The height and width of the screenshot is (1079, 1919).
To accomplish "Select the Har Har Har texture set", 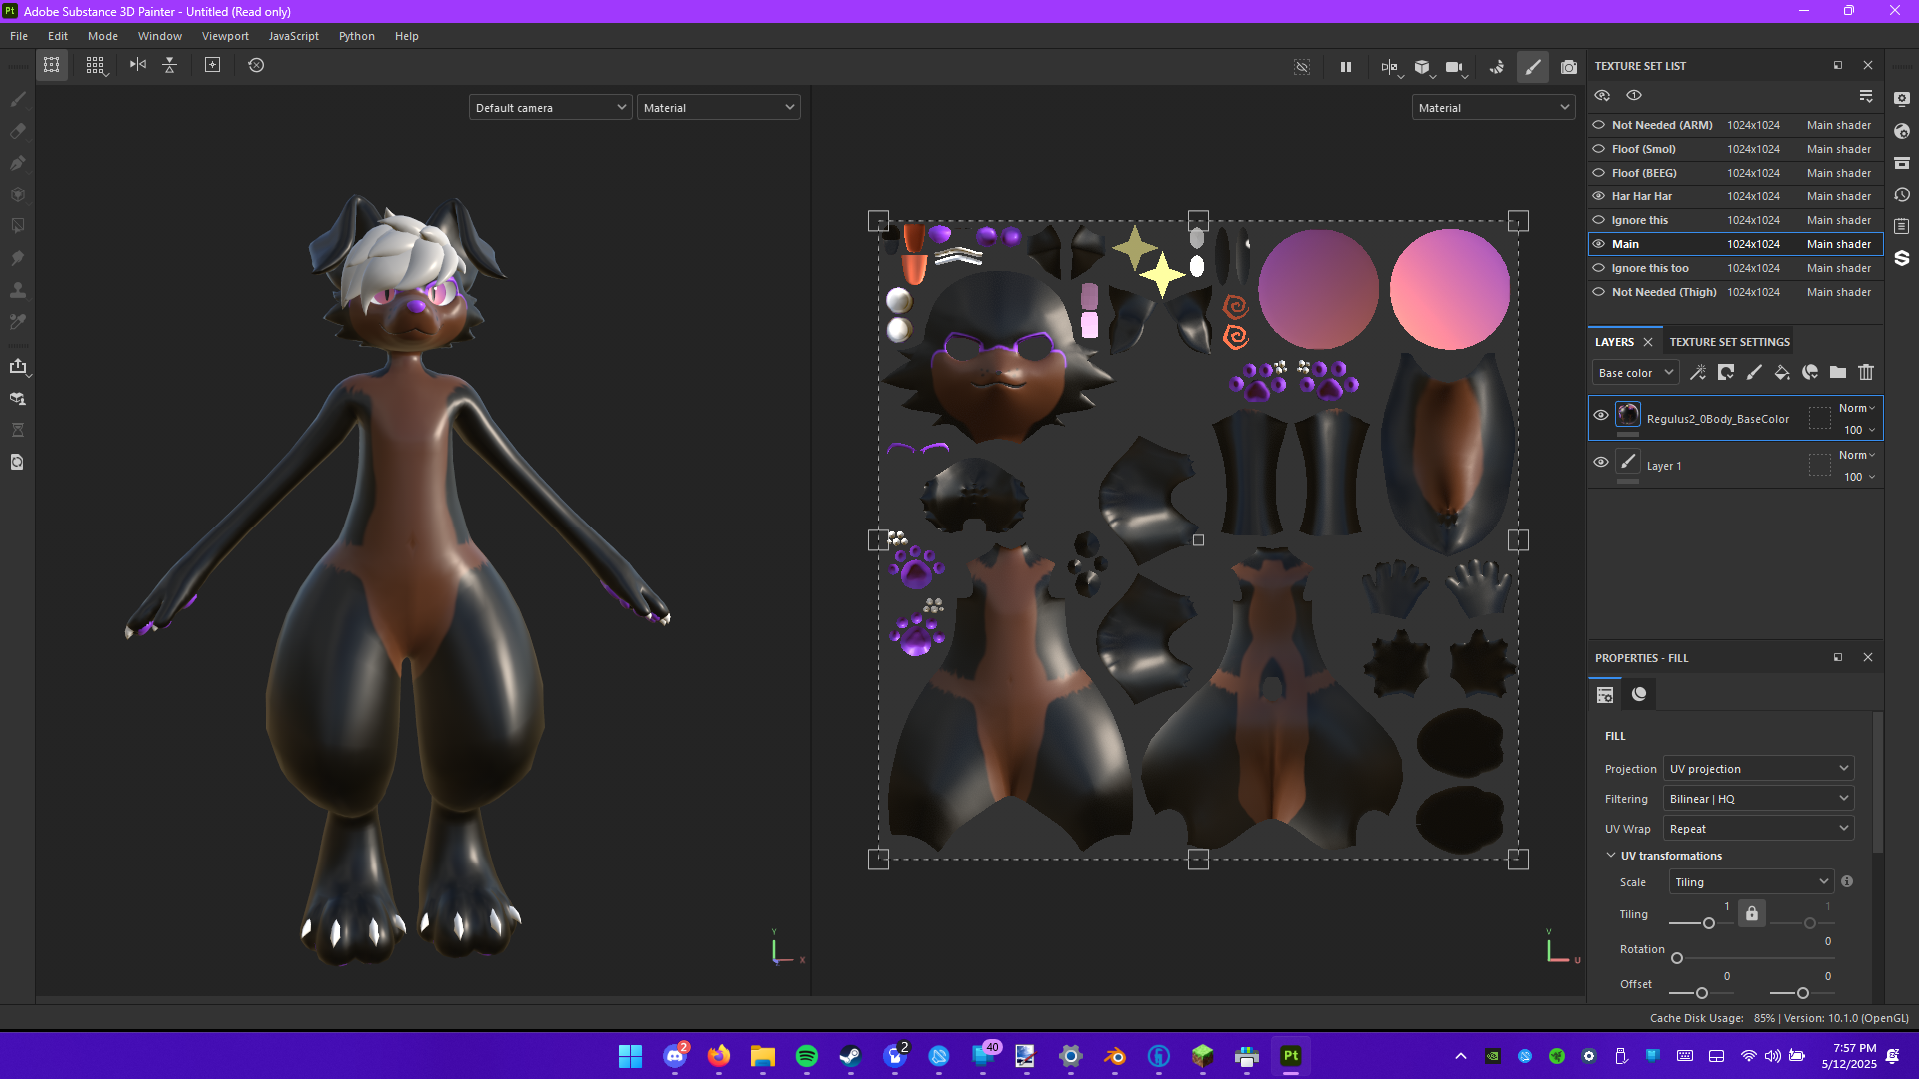I will [1642, 197].
